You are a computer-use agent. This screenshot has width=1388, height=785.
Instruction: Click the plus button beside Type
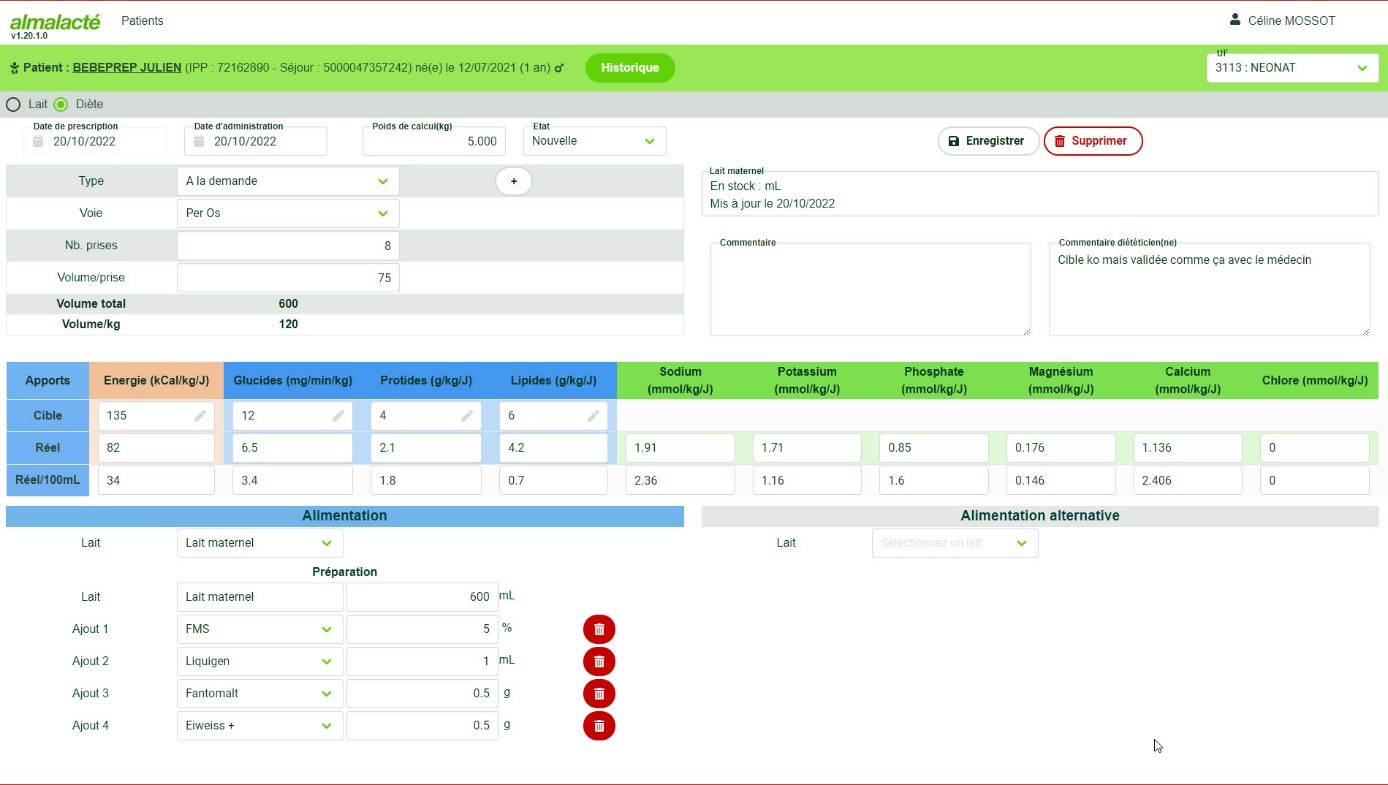[x=514, y=181]
